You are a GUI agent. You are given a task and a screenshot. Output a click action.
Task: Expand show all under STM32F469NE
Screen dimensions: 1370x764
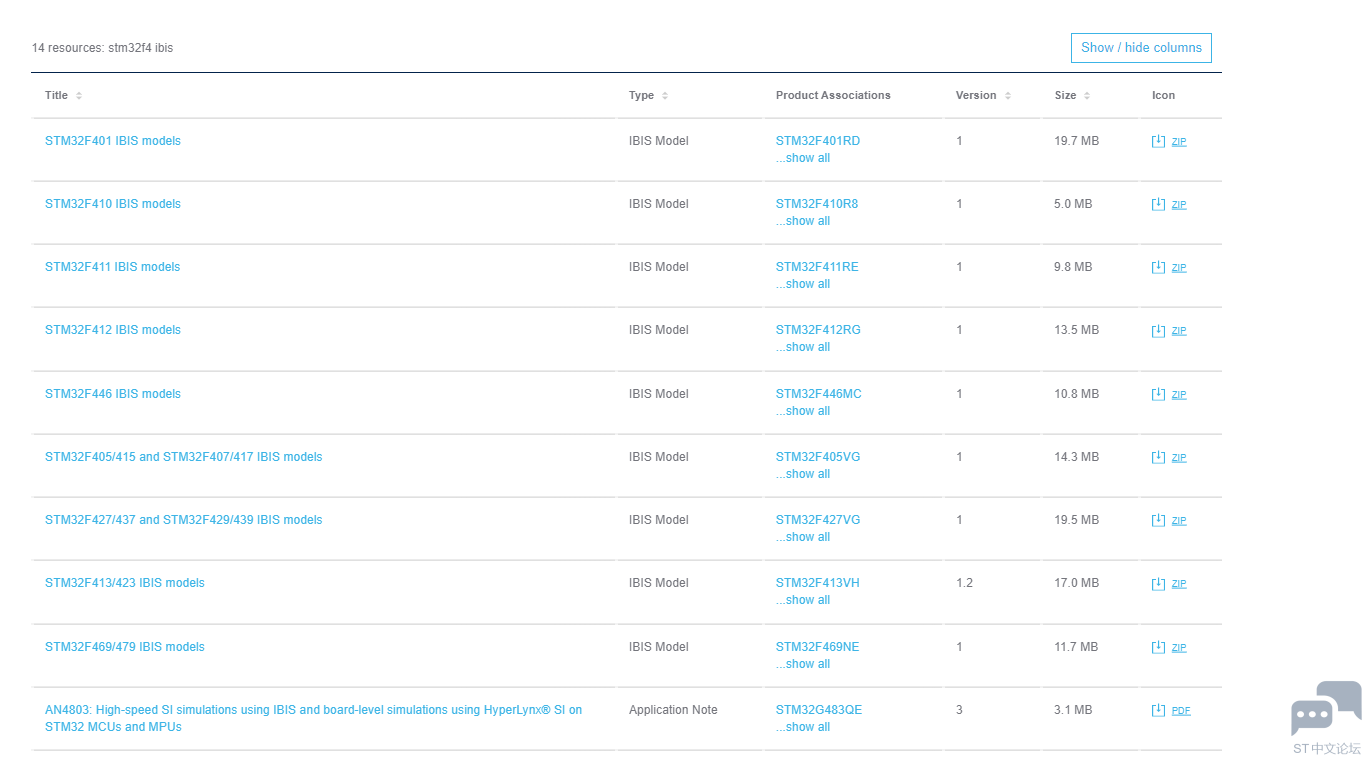click(x=803, y=664)
